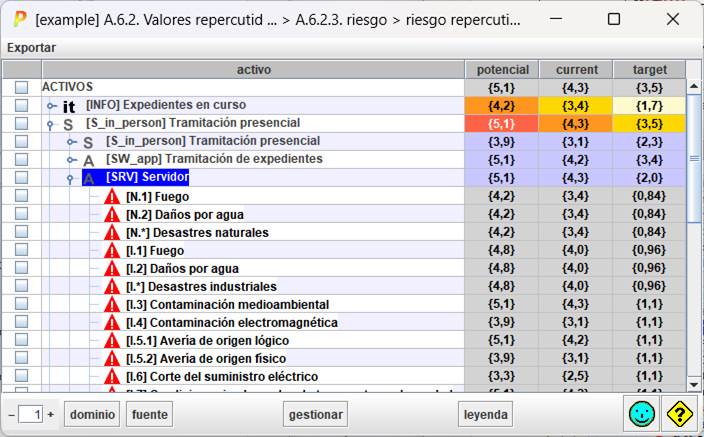Click the {3,3} potencial value for Corte del suministro

tap(502, 375)
